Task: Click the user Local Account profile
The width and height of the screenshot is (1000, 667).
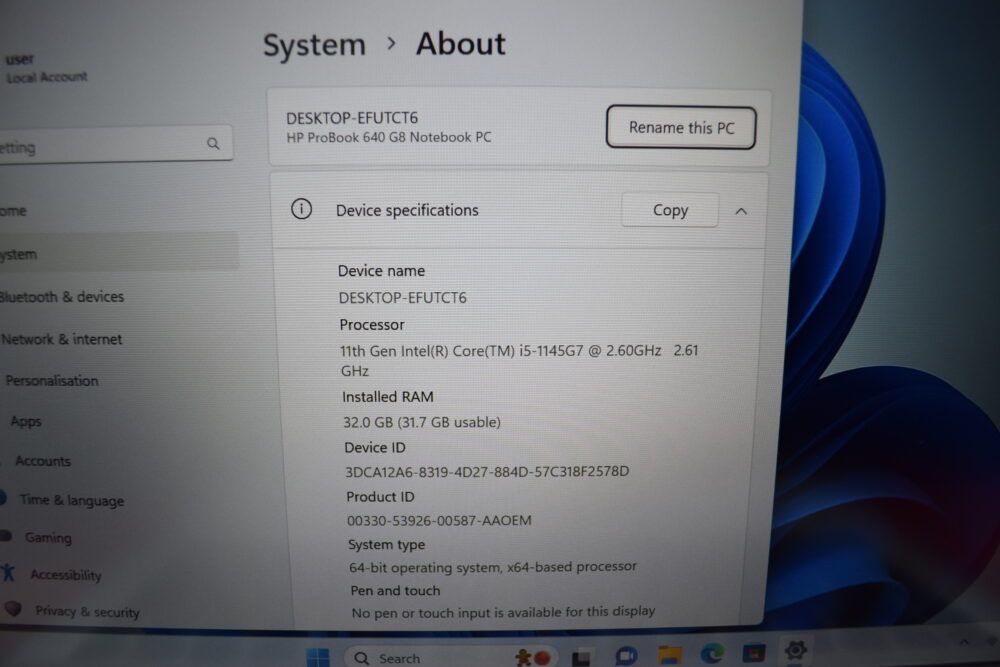Action: (x=46, y=68)
